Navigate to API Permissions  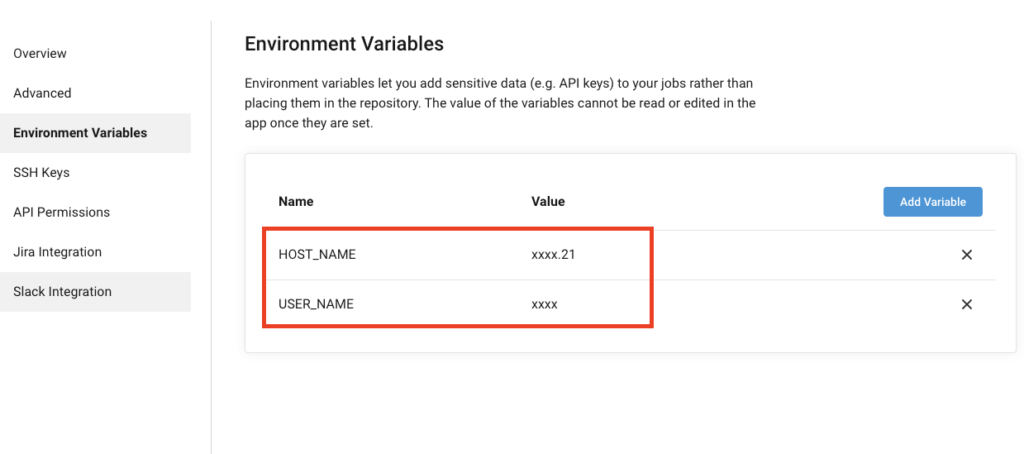tap(61, 212)
